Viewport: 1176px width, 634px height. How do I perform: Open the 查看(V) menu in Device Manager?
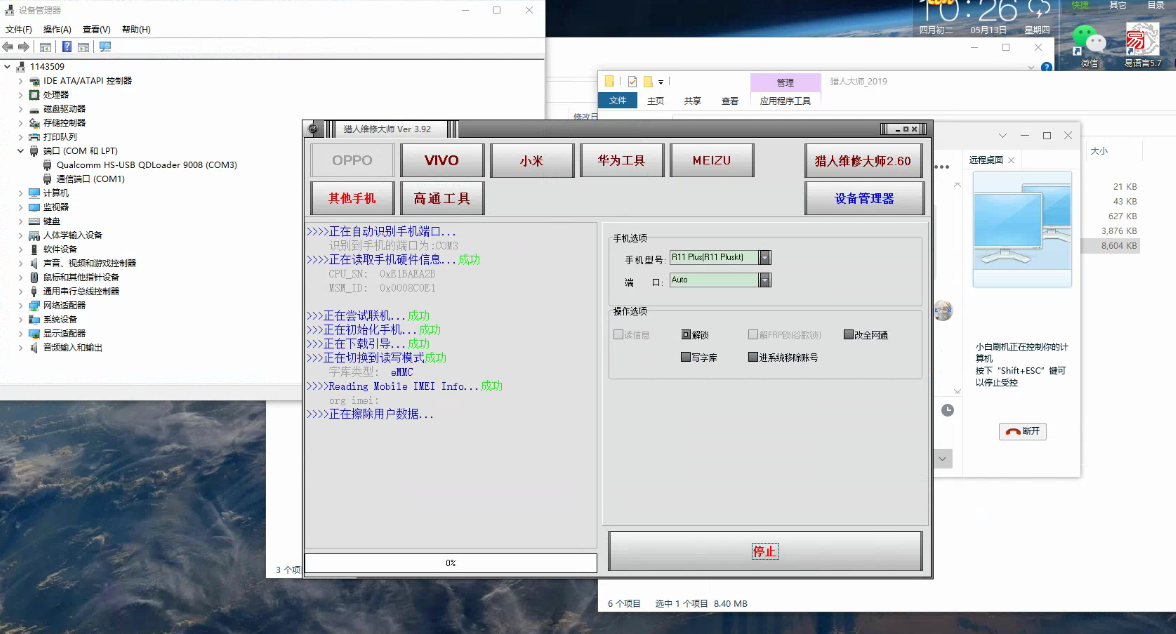(x=97, y=29)
